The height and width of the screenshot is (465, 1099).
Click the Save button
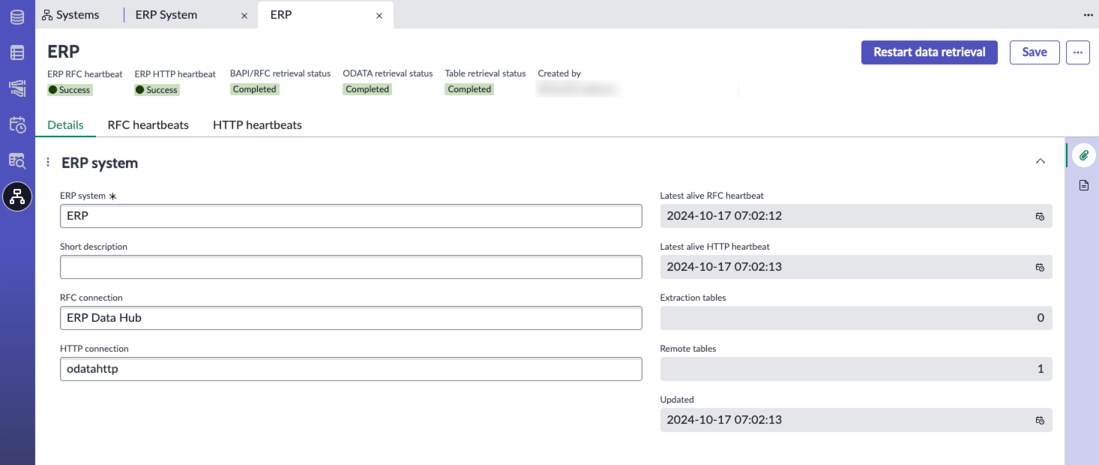[1035, 53]
